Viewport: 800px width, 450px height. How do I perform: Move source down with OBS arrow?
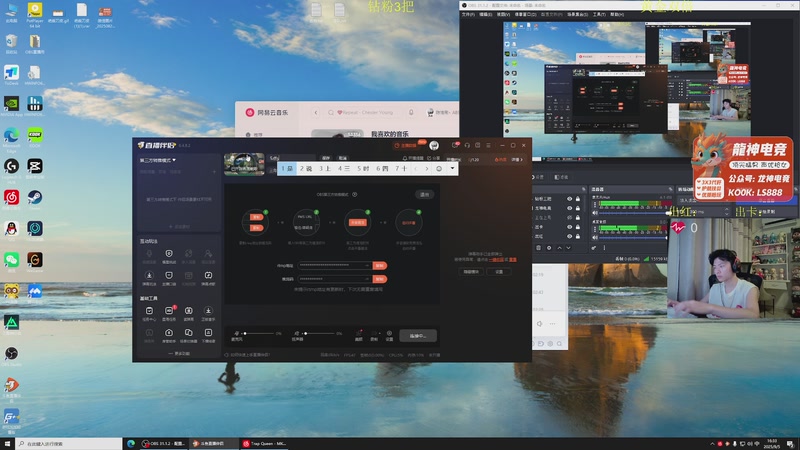click(568, 247)
